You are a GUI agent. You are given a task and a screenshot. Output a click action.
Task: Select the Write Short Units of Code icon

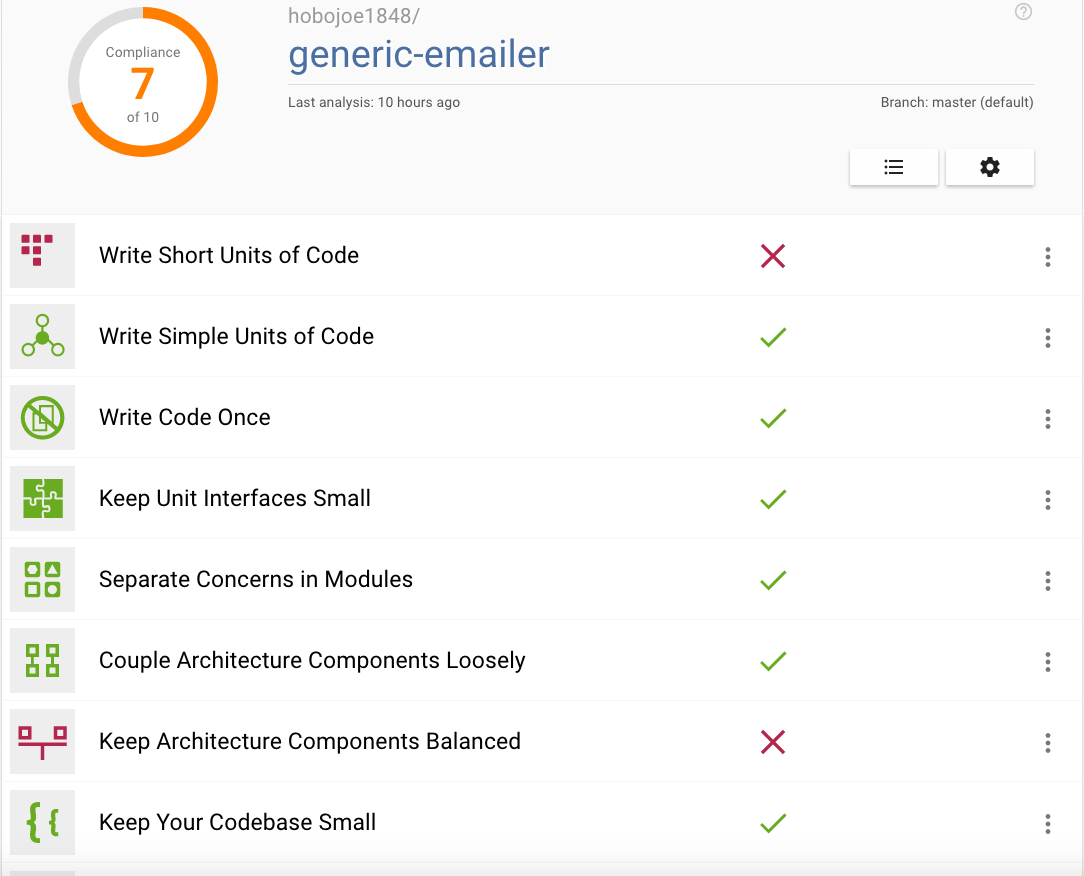click(42, 255)
